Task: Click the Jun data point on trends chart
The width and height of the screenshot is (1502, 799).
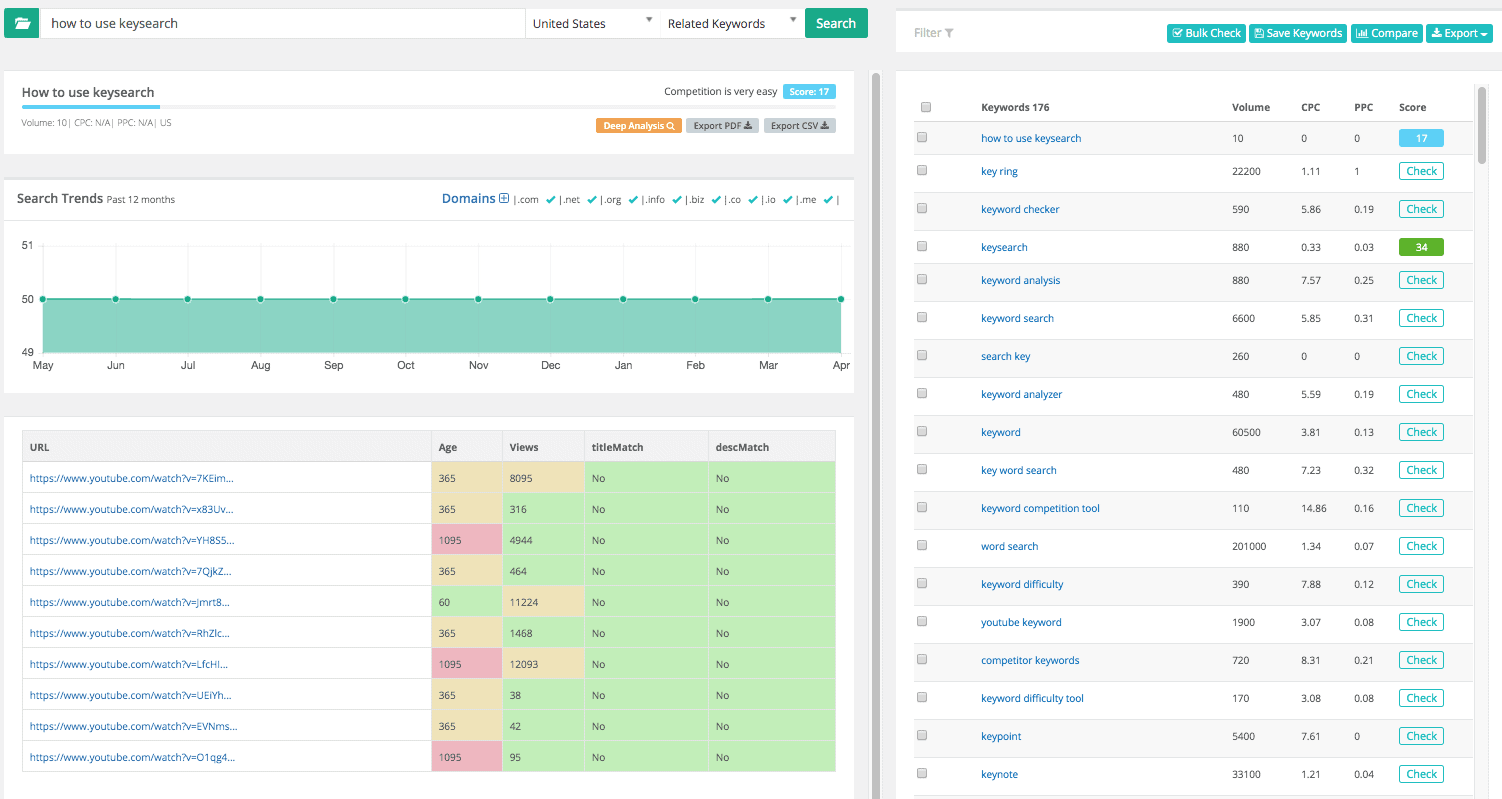Action: 115,299
